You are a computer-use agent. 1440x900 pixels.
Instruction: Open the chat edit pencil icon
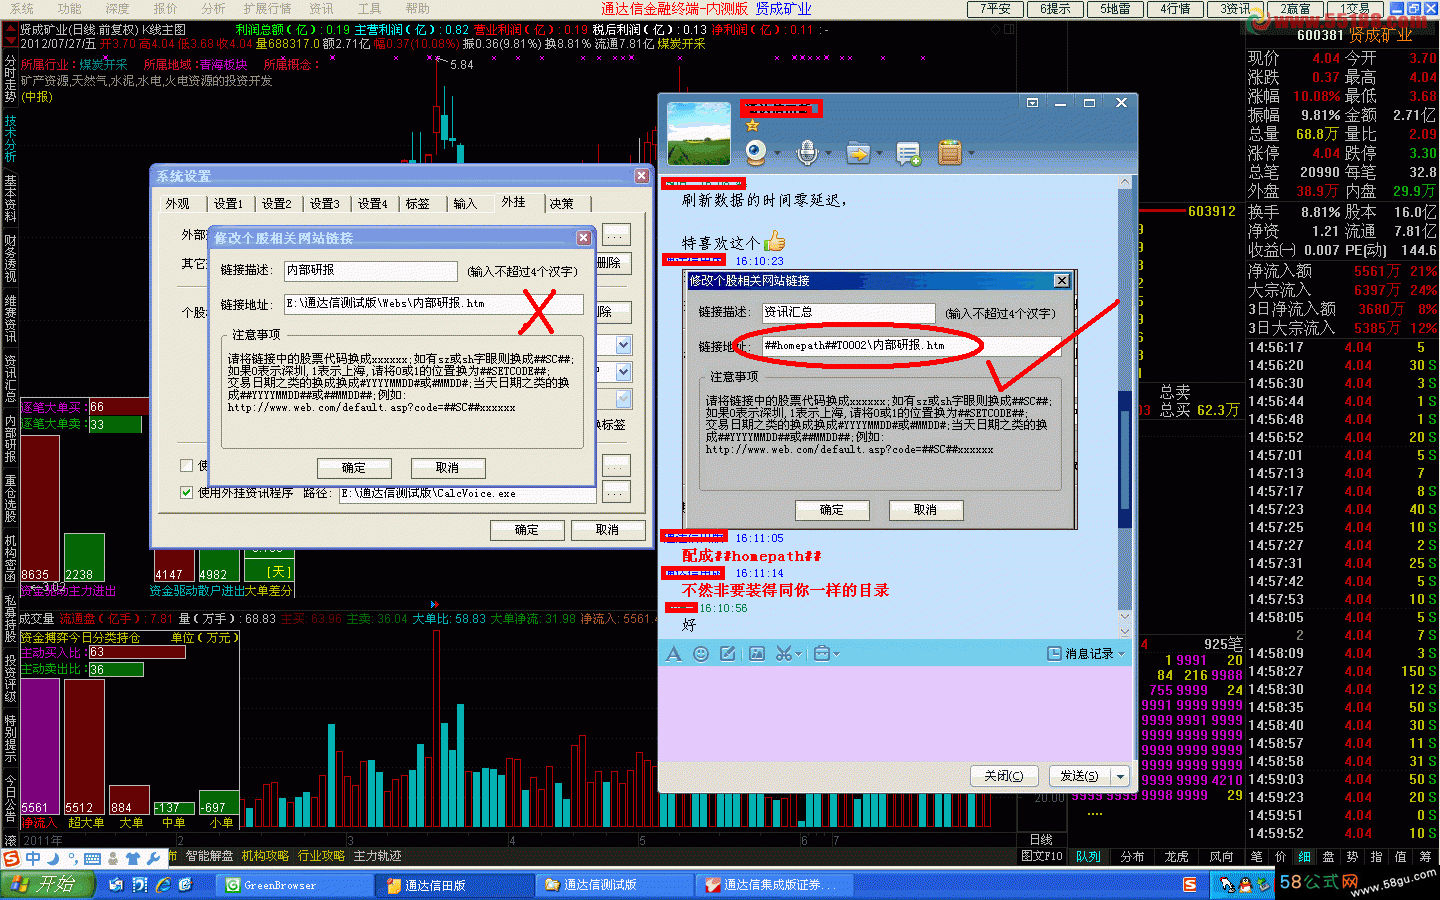point(728,654)
